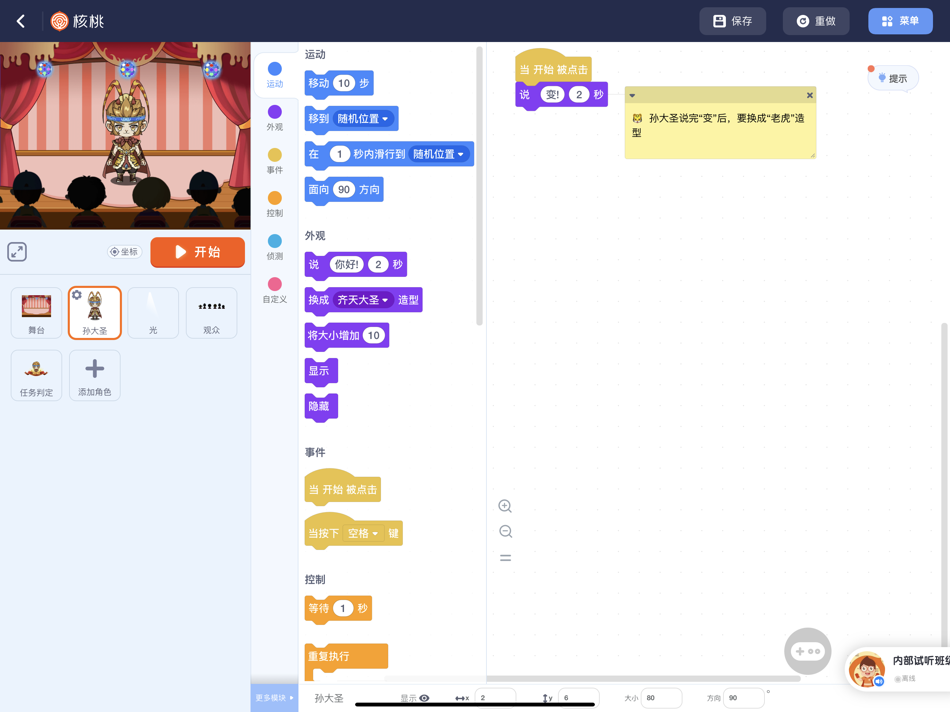Switch to the 运动 block category
Screen dimensions: 950x712
pyautogui.click(x=274, y=75)
